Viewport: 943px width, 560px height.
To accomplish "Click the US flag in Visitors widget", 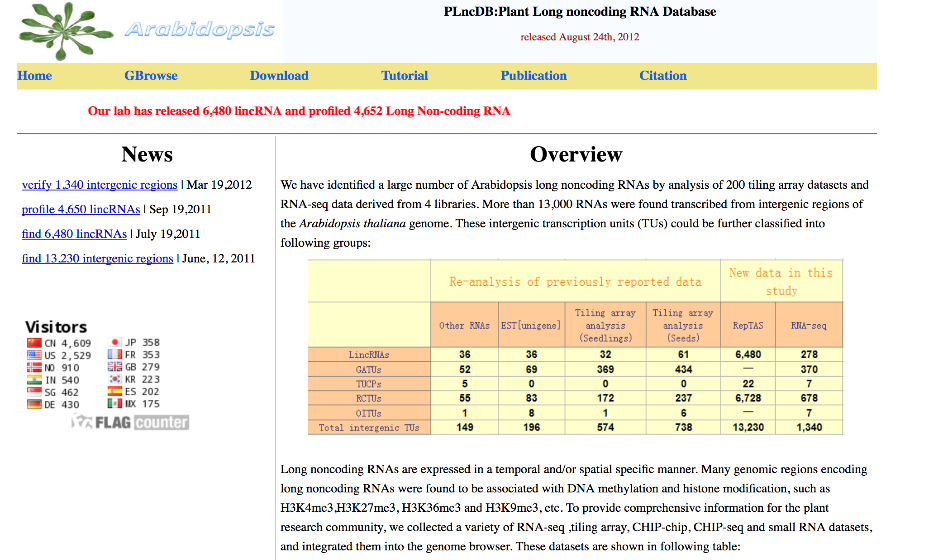I will (x=34, y=355).
